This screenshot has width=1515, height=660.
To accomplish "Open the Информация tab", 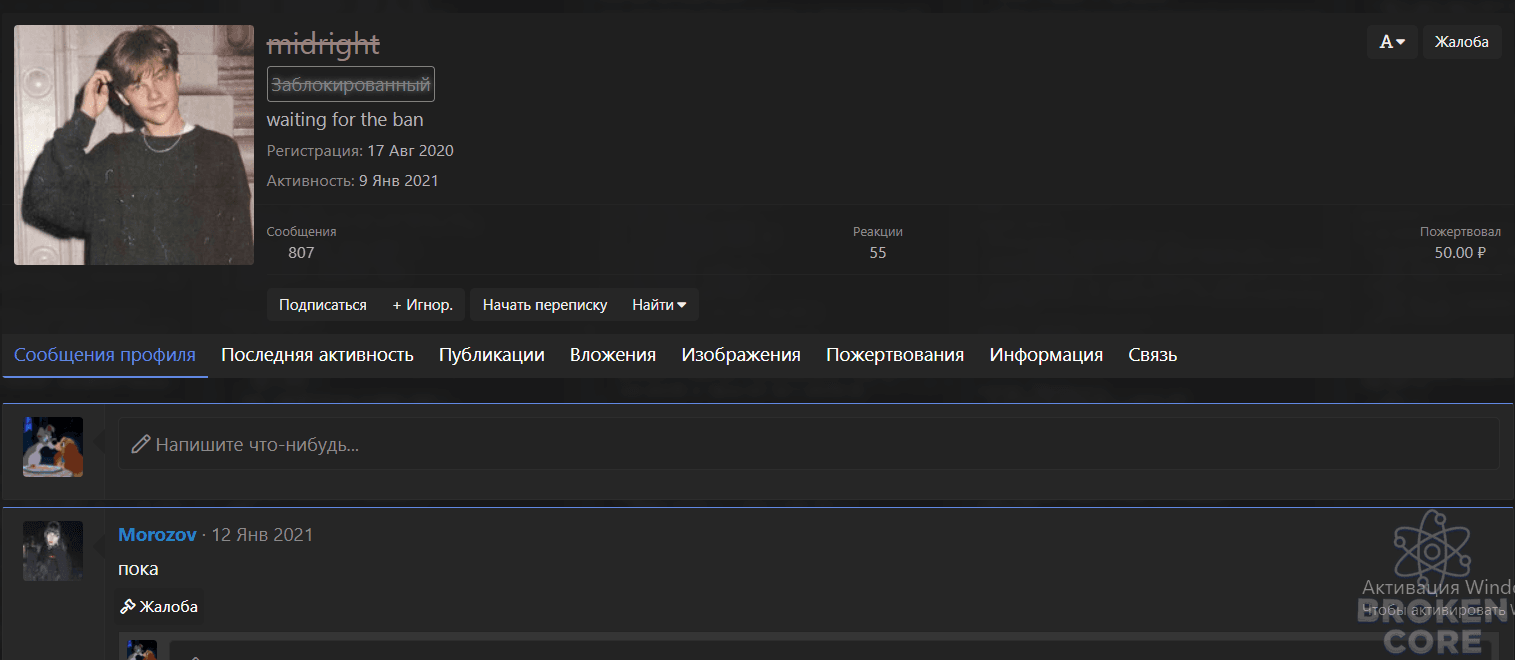I will [1046, 355].
